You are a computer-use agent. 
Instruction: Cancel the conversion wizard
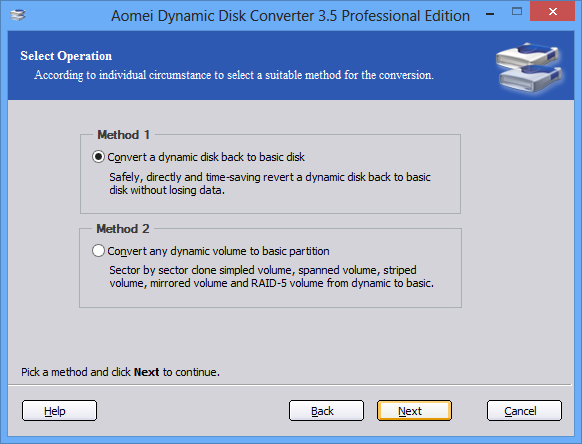click(524, 411)
